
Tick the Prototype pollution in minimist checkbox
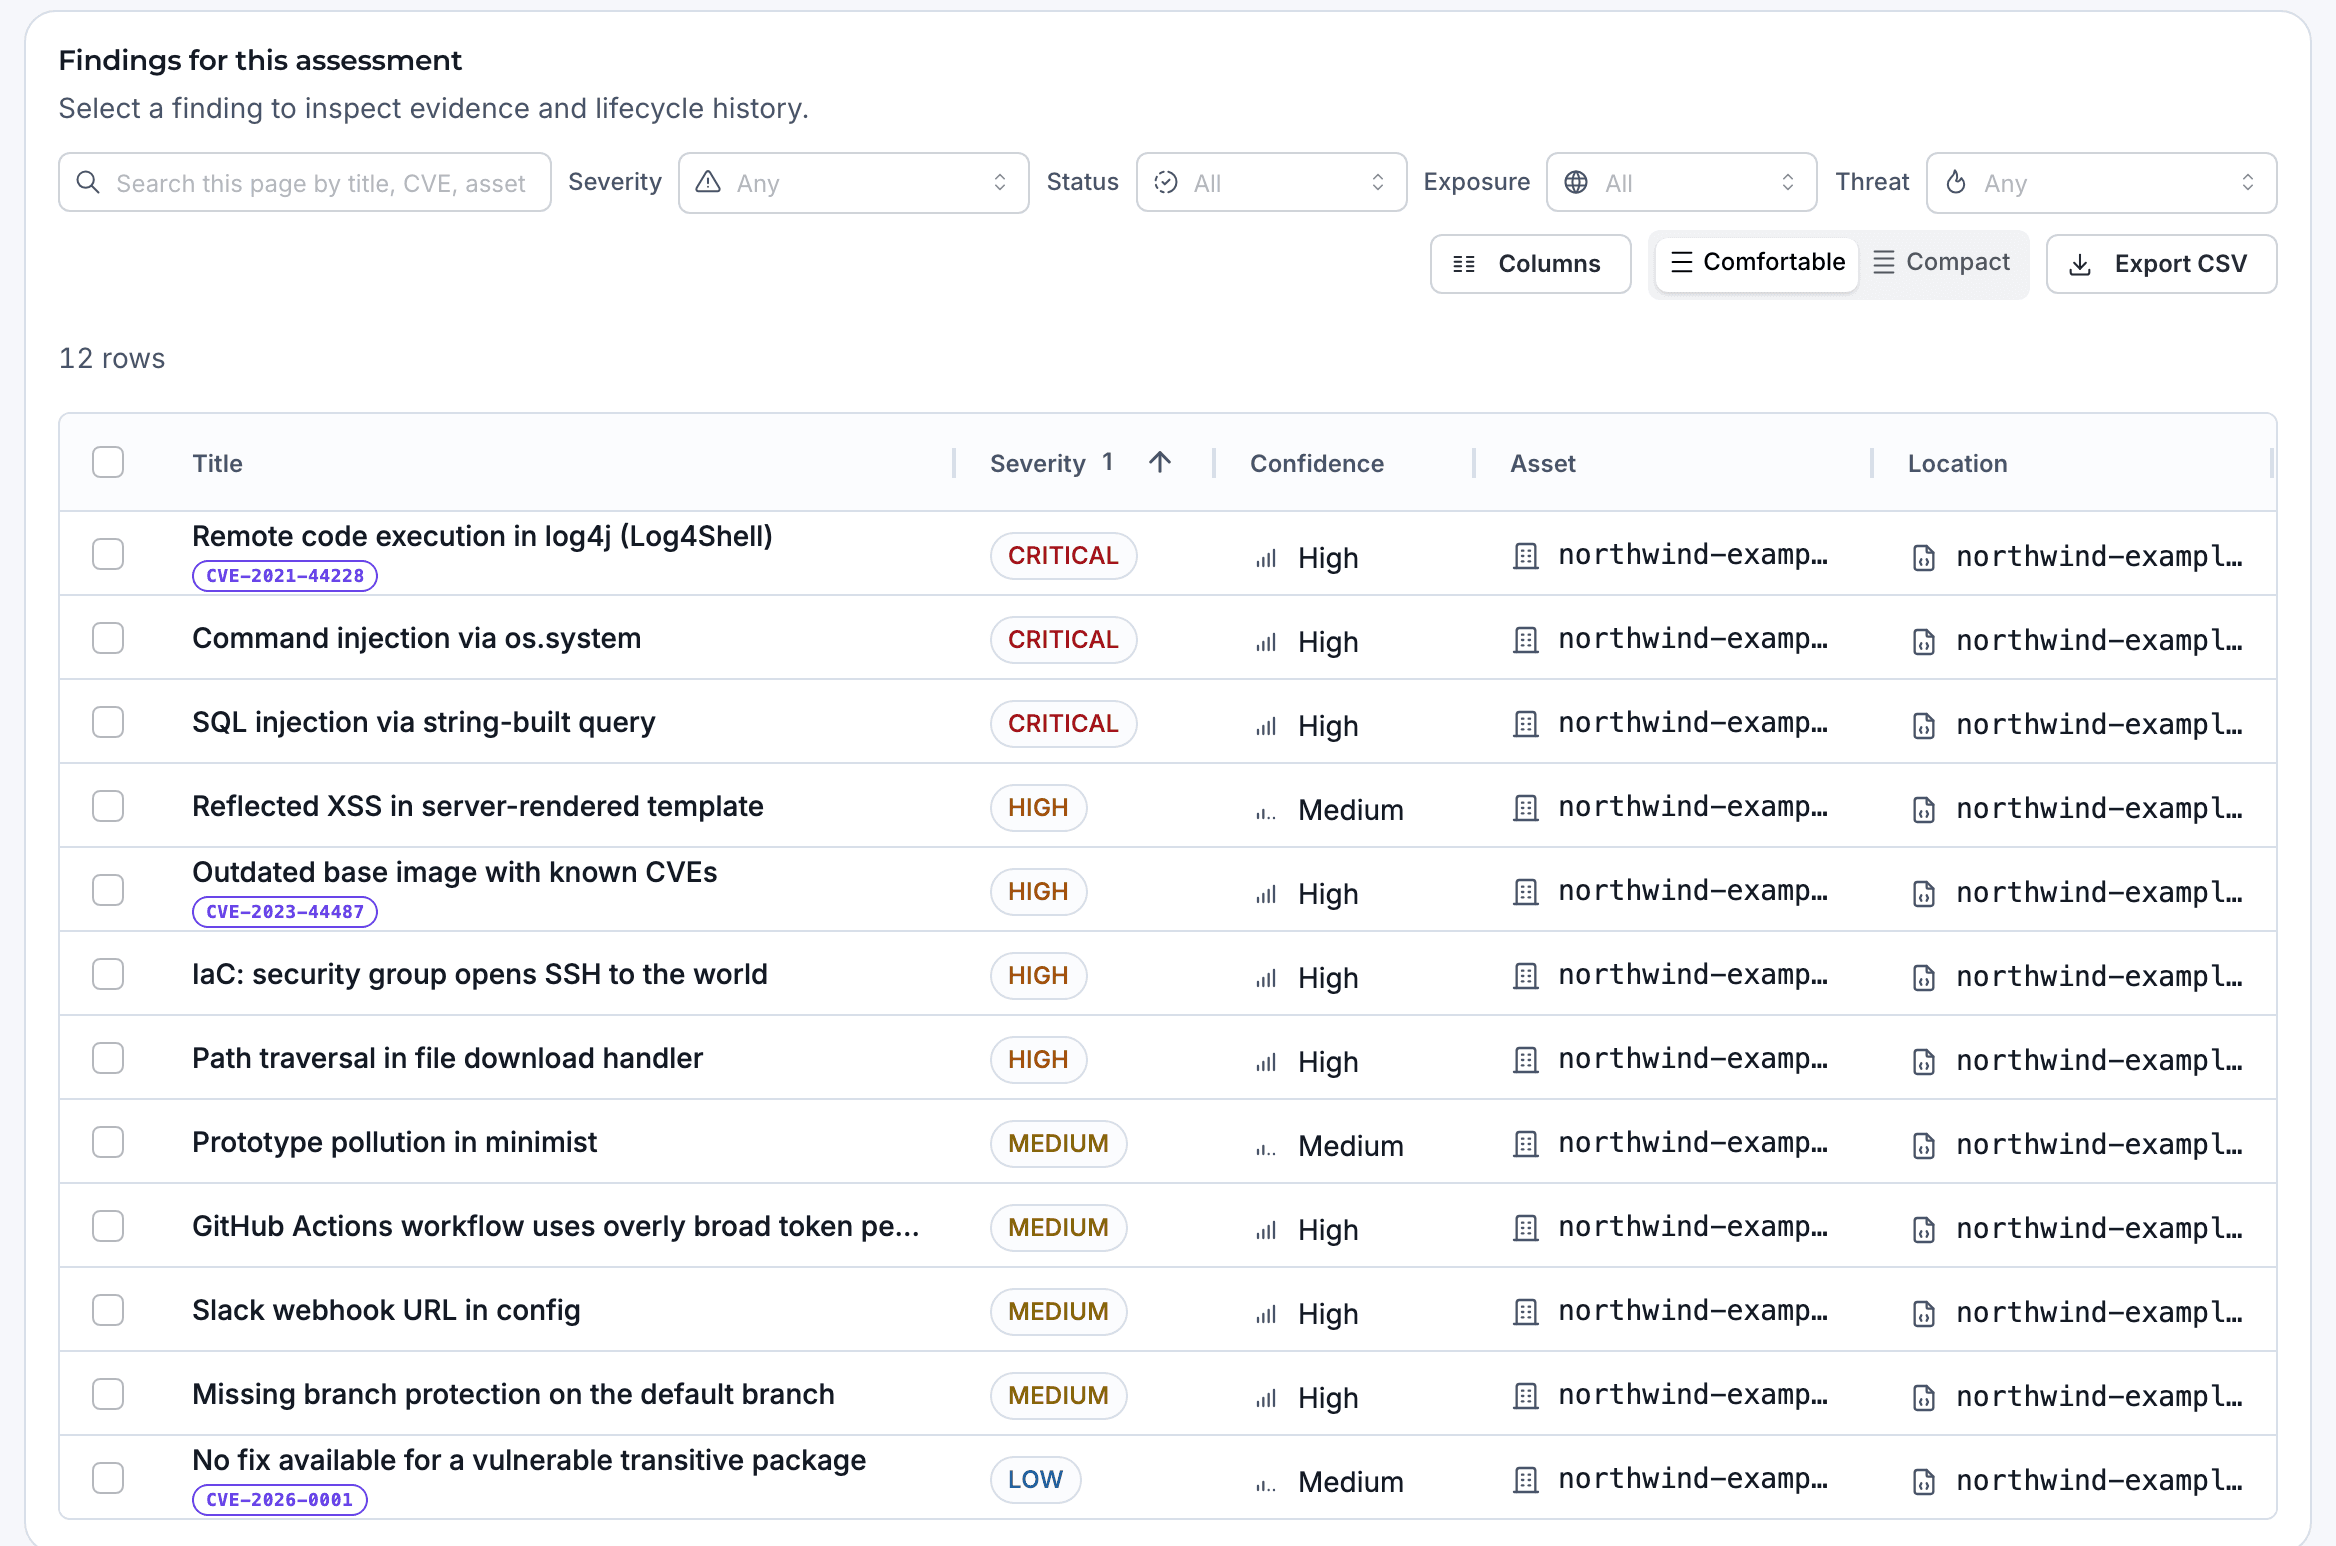tap(108, 1142)
